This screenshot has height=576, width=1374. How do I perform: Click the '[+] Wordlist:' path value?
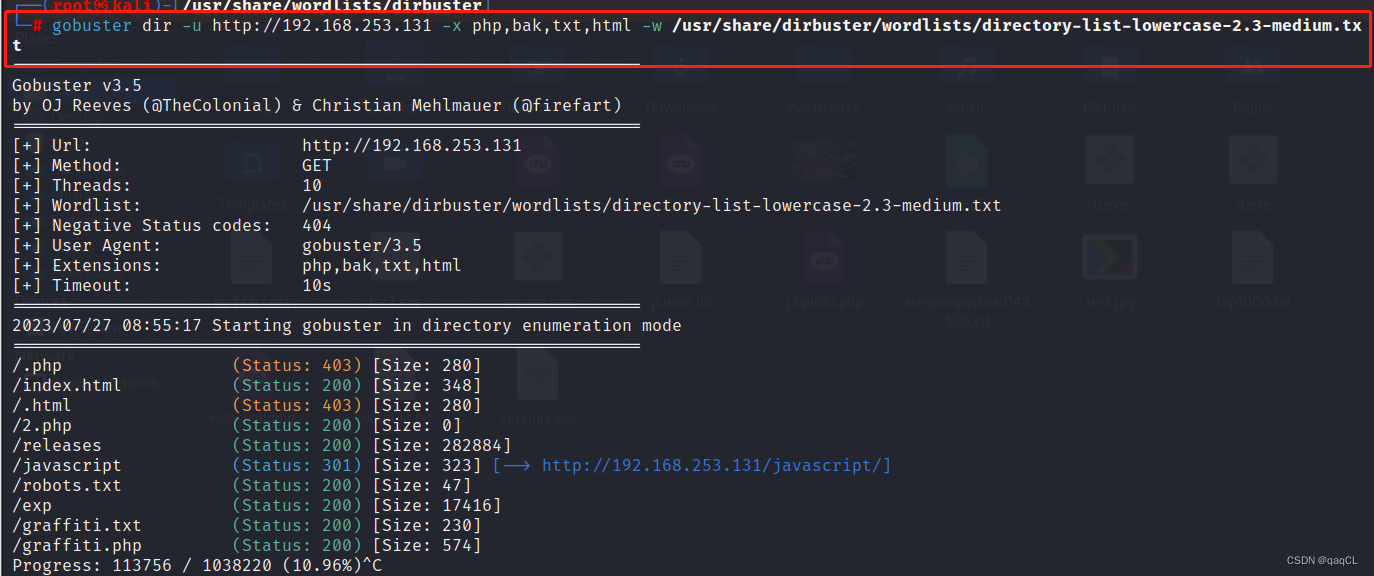[x=651, y=205]
